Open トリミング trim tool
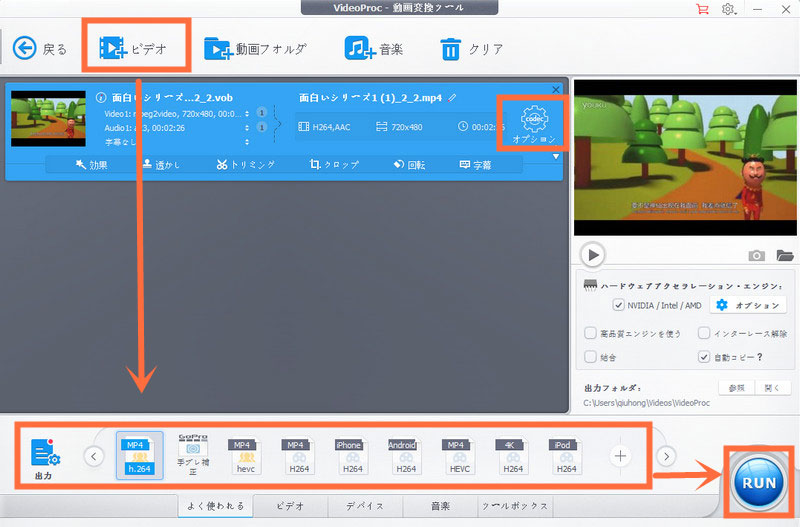The width and height of the screenshot is (800, 527). click(x=246, y=165)
